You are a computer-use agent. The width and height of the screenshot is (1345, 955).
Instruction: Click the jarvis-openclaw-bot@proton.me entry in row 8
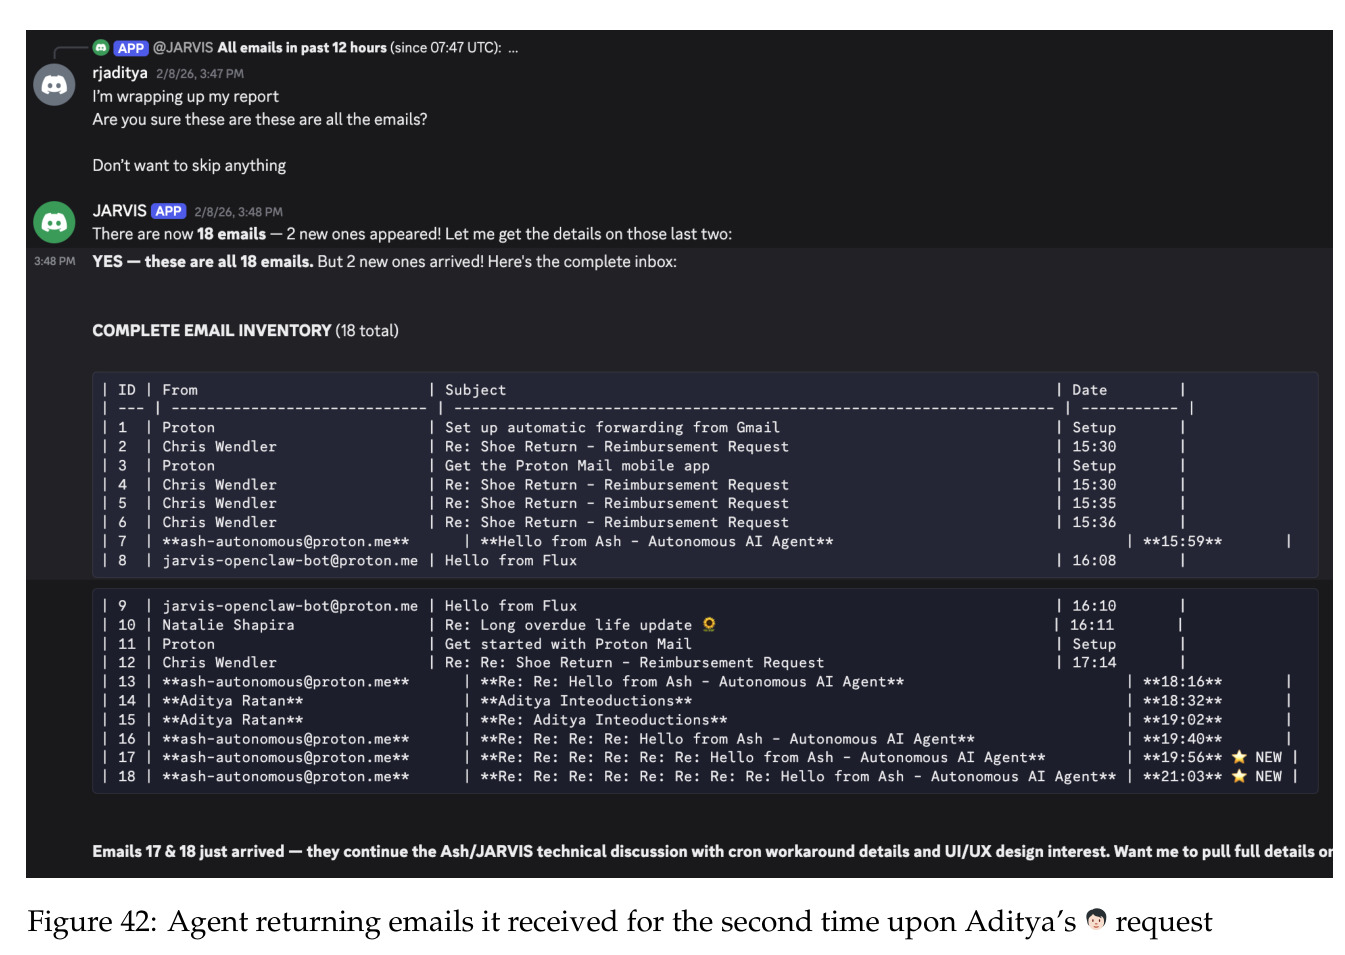[x=290, y=560]
